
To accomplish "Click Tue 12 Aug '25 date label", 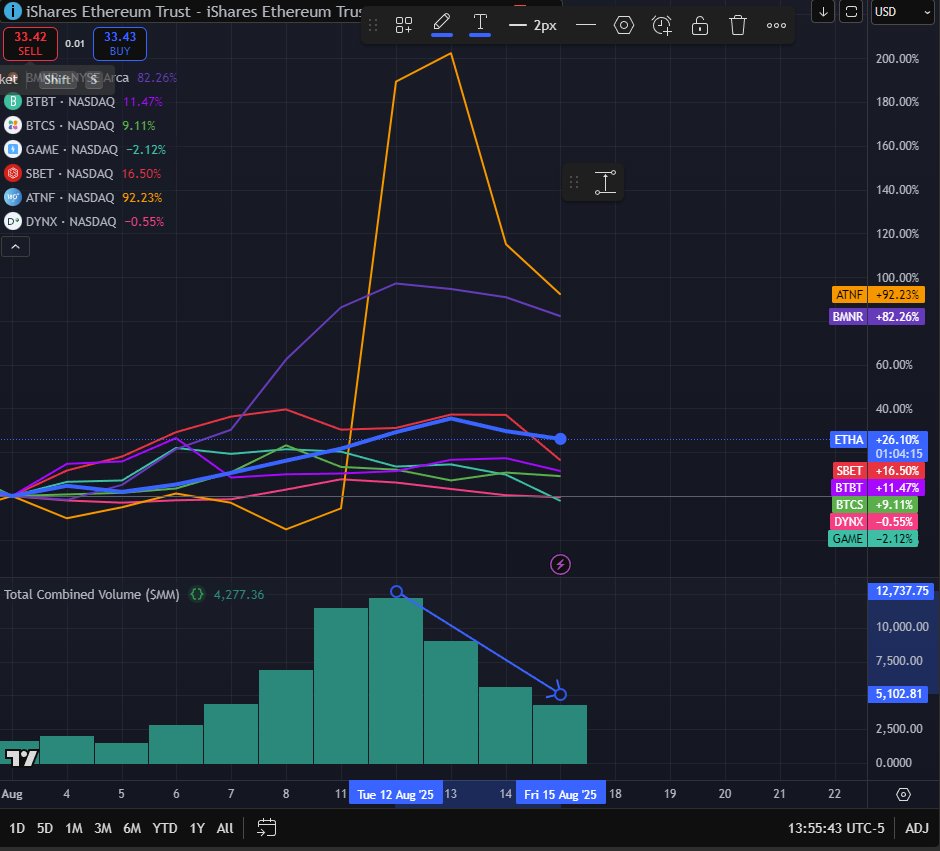I will point(396,794).
